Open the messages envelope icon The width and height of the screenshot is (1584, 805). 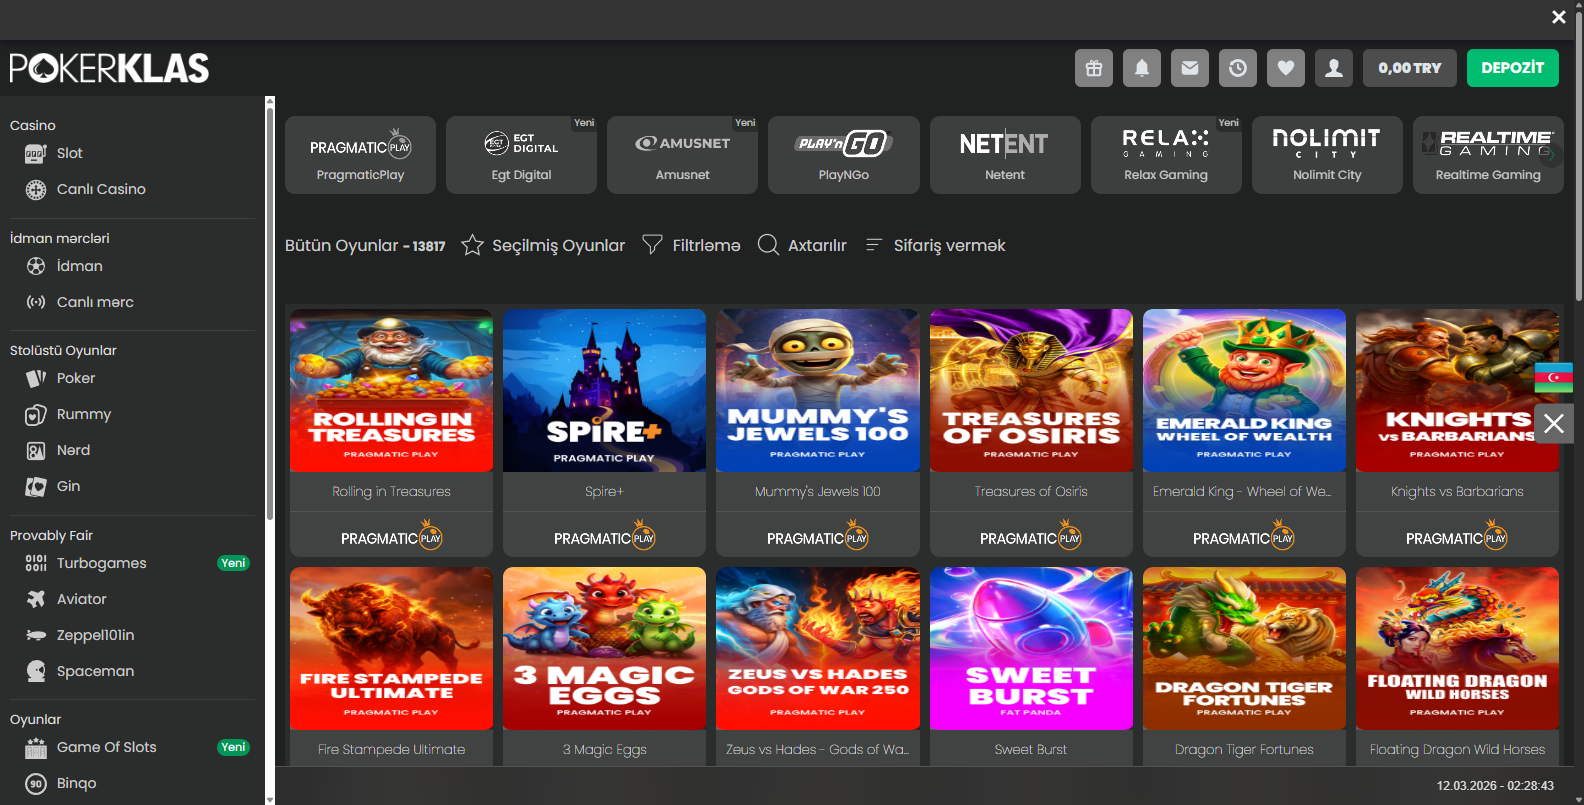[1190, 68]
